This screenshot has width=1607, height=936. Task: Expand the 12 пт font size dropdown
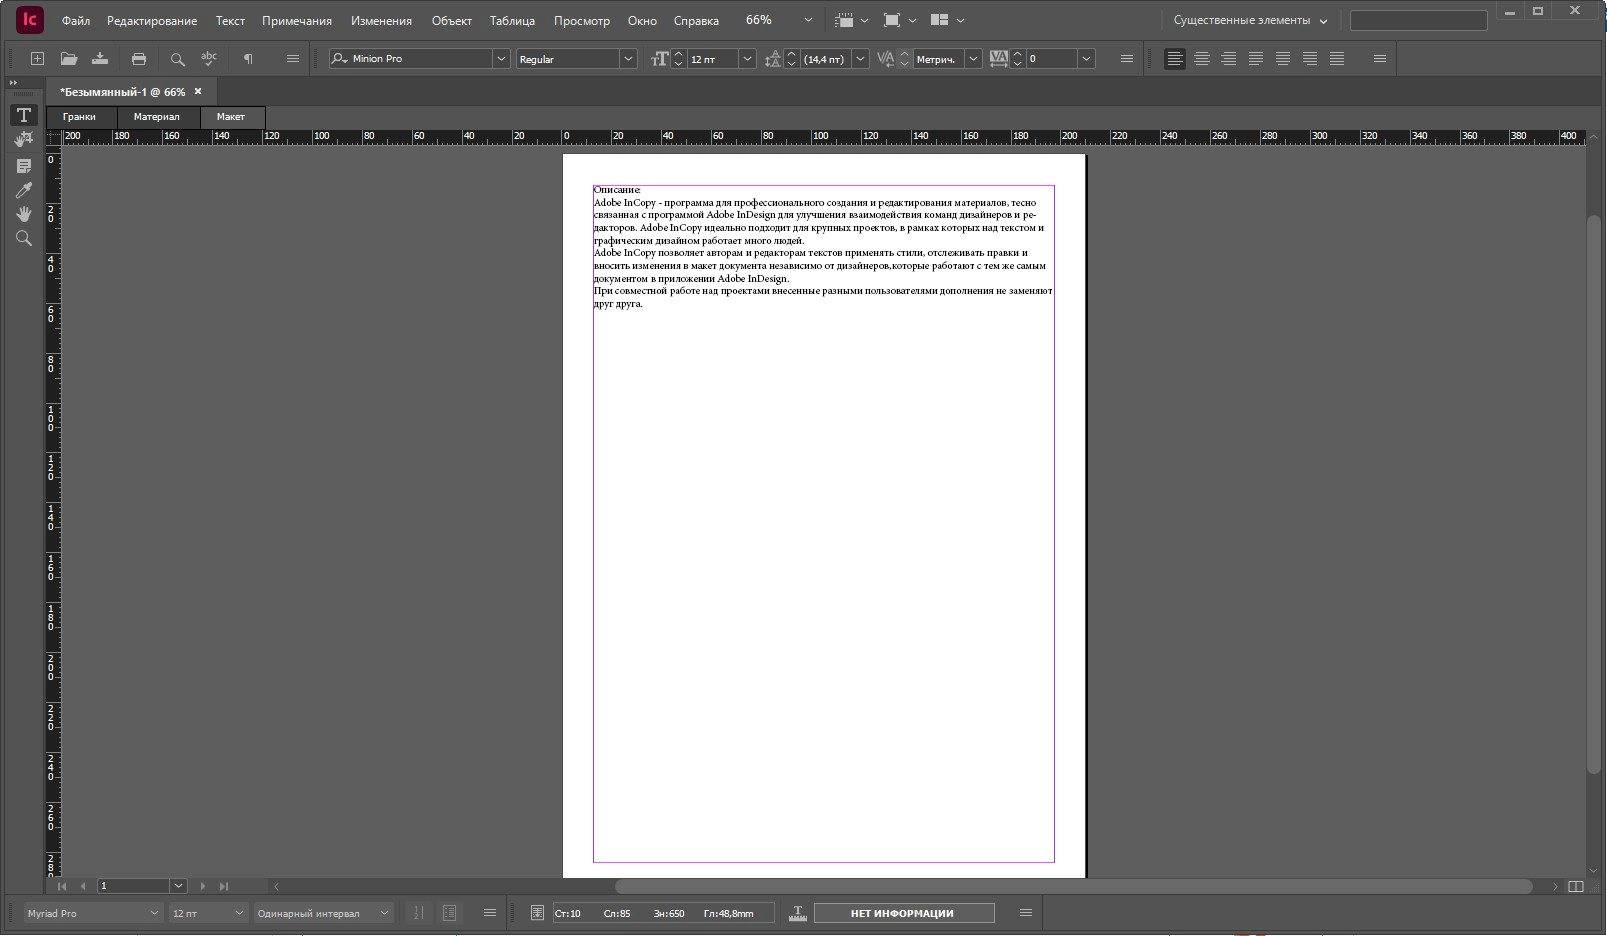(747, 59)
